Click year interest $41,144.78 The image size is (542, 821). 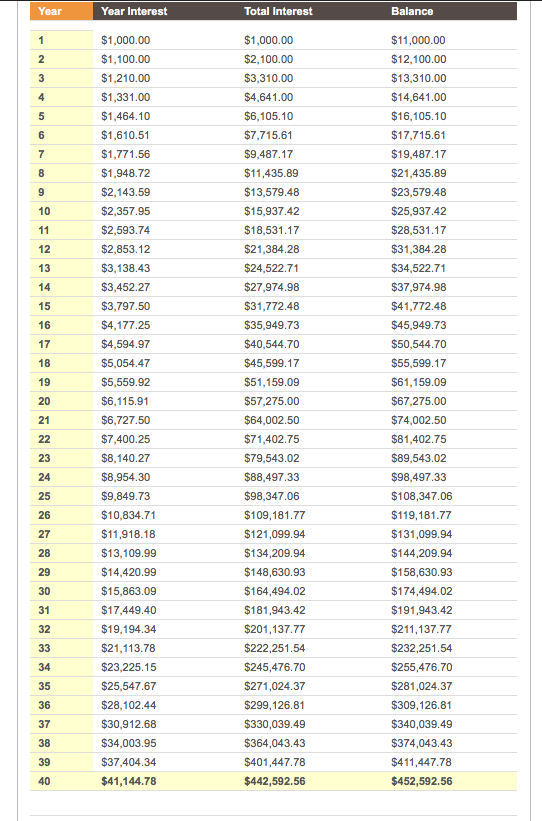tap(129, 781)
